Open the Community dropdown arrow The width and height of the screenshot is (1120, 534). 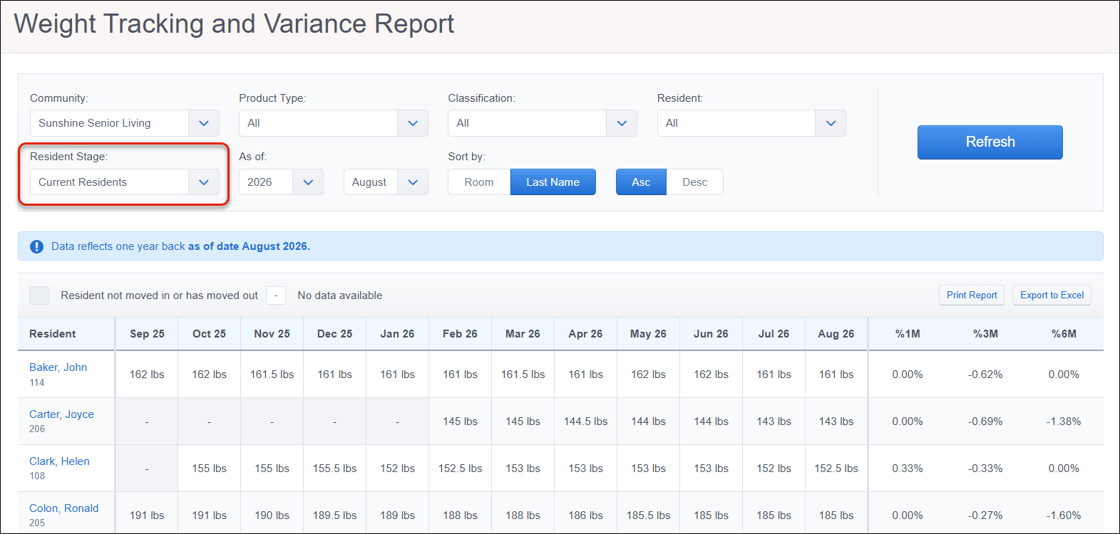[x=204, y=123]
